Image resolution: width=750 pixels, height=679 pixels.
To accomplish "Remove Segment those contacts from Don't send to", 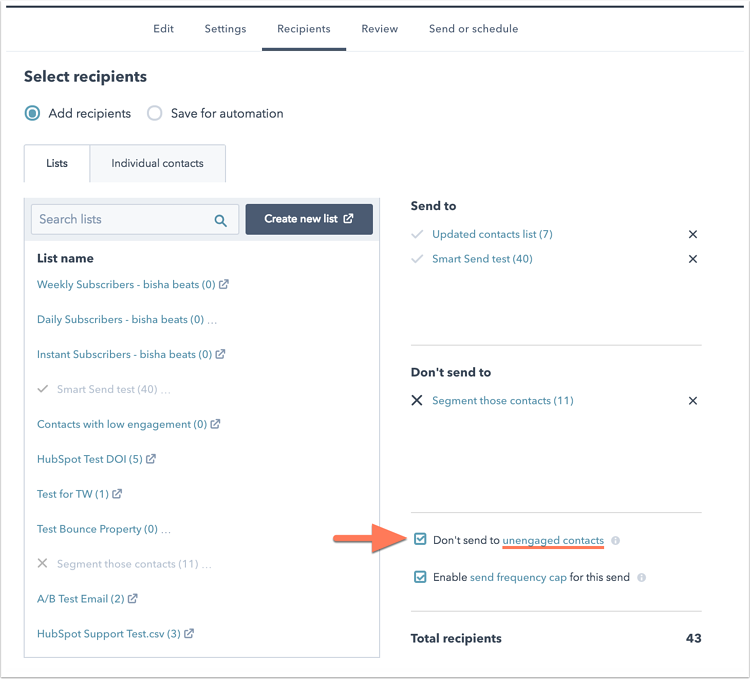I will tap(692, 401).
